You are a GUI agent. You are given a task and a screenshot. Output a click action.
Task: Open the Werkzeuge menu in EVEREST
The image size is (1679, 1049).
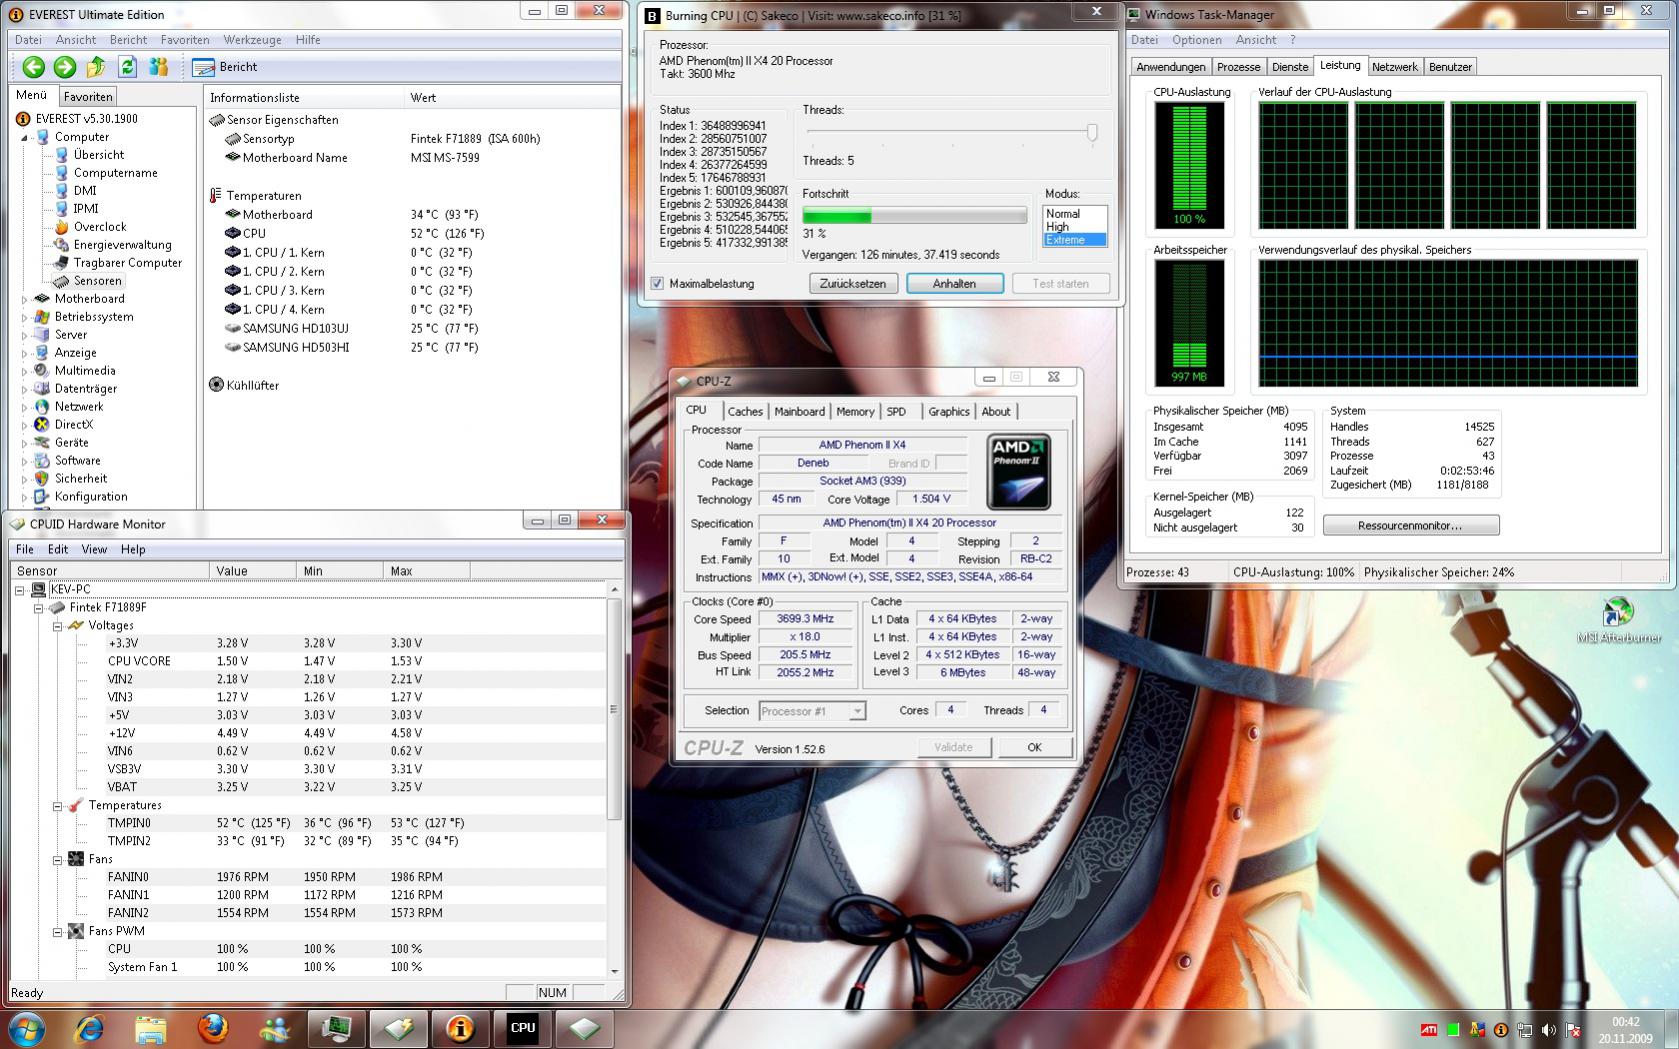252,40
